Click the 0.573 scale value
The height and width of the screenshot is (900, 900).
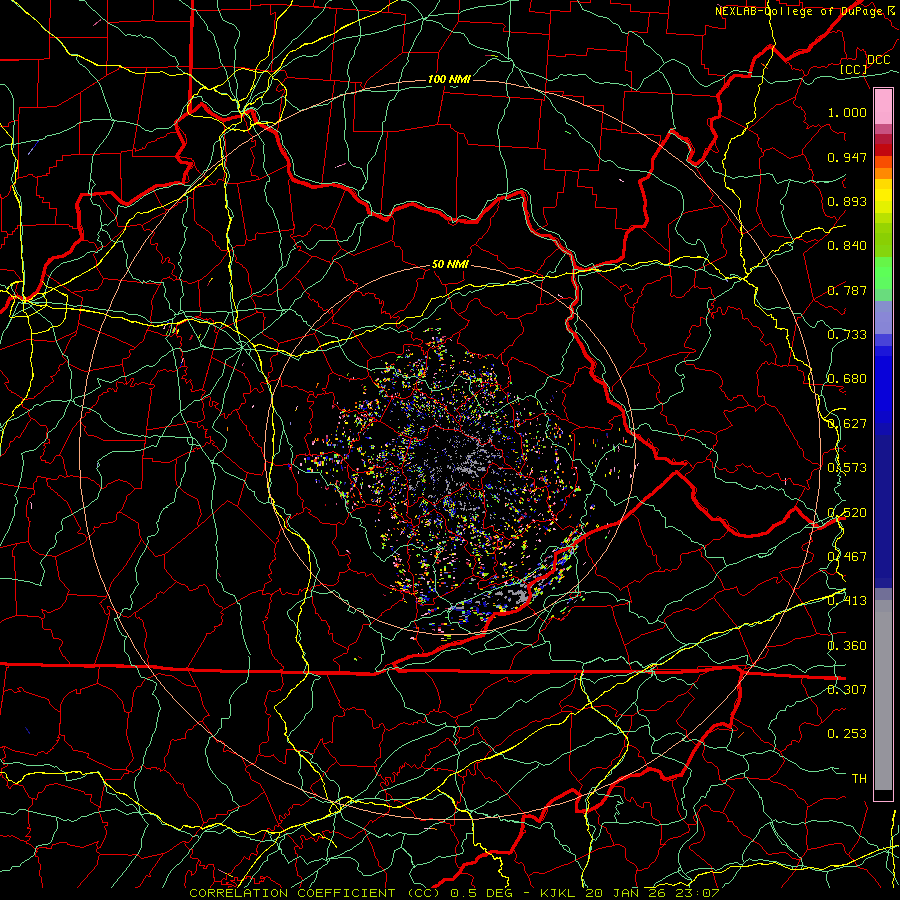847,468
